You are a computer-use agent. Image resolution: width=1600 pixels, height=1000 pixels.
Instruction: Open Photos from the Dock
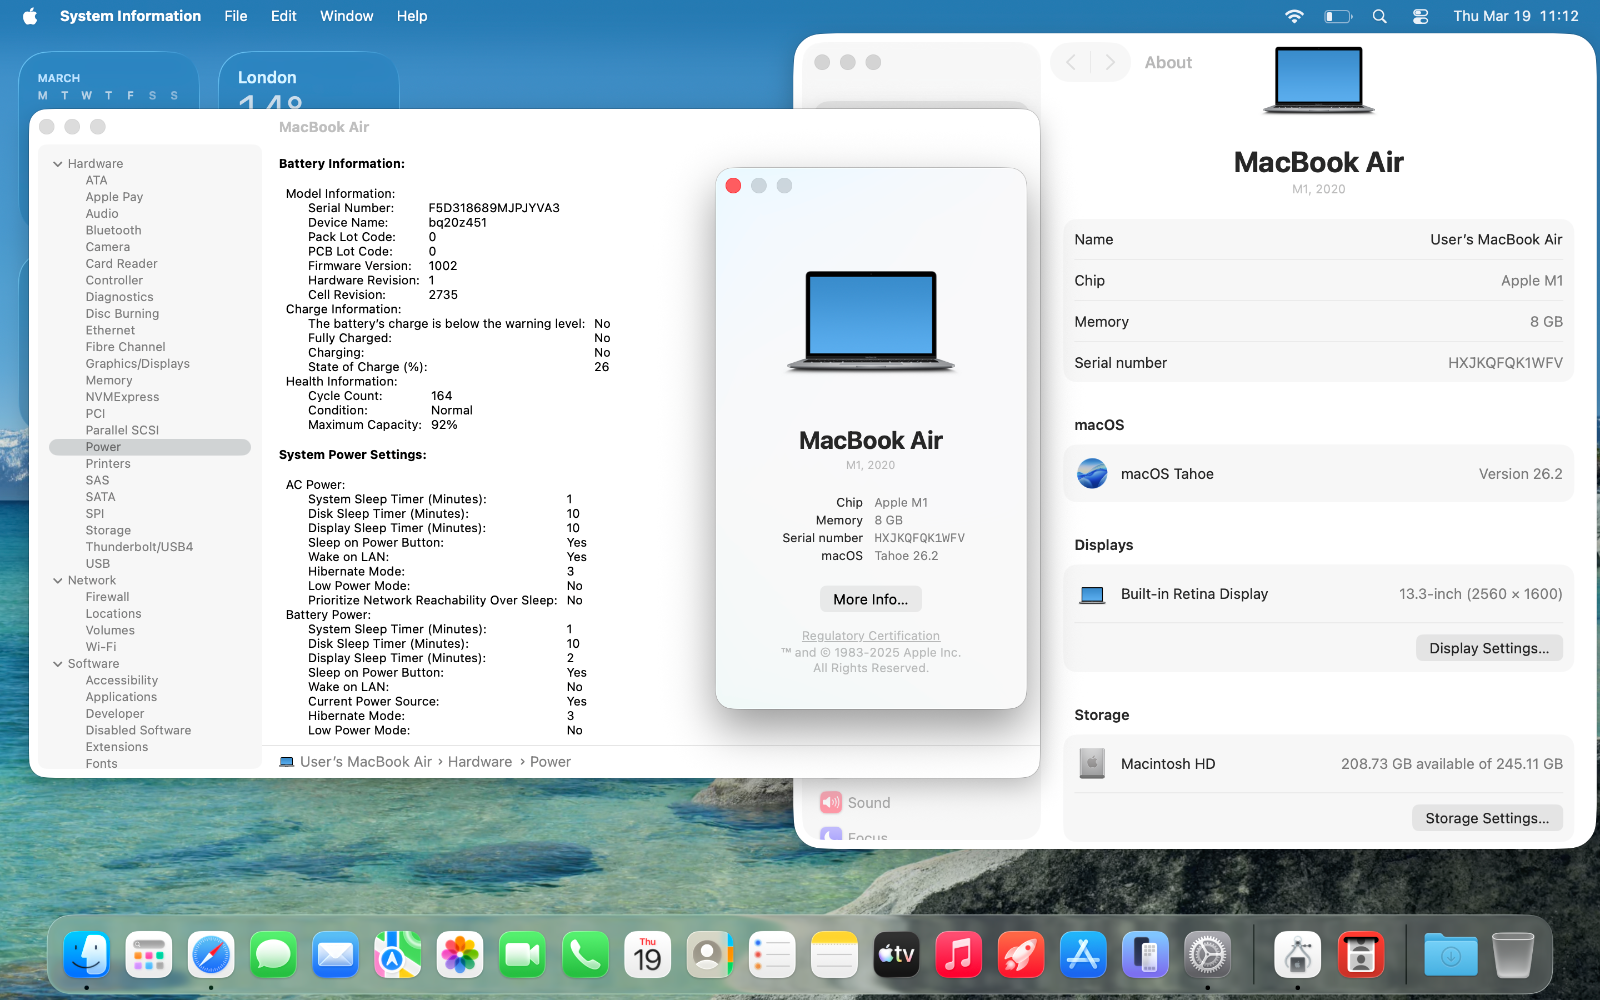tap(460, 955)
